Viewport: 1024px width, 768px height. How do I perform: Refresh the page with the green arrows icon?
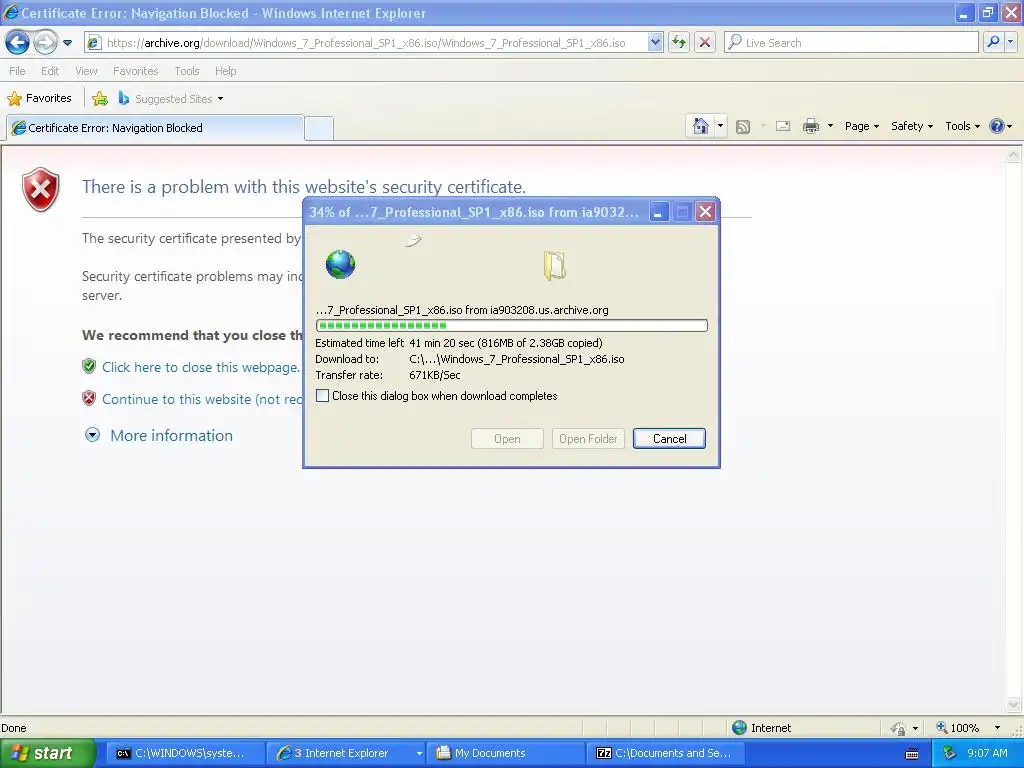pos(679,43)
